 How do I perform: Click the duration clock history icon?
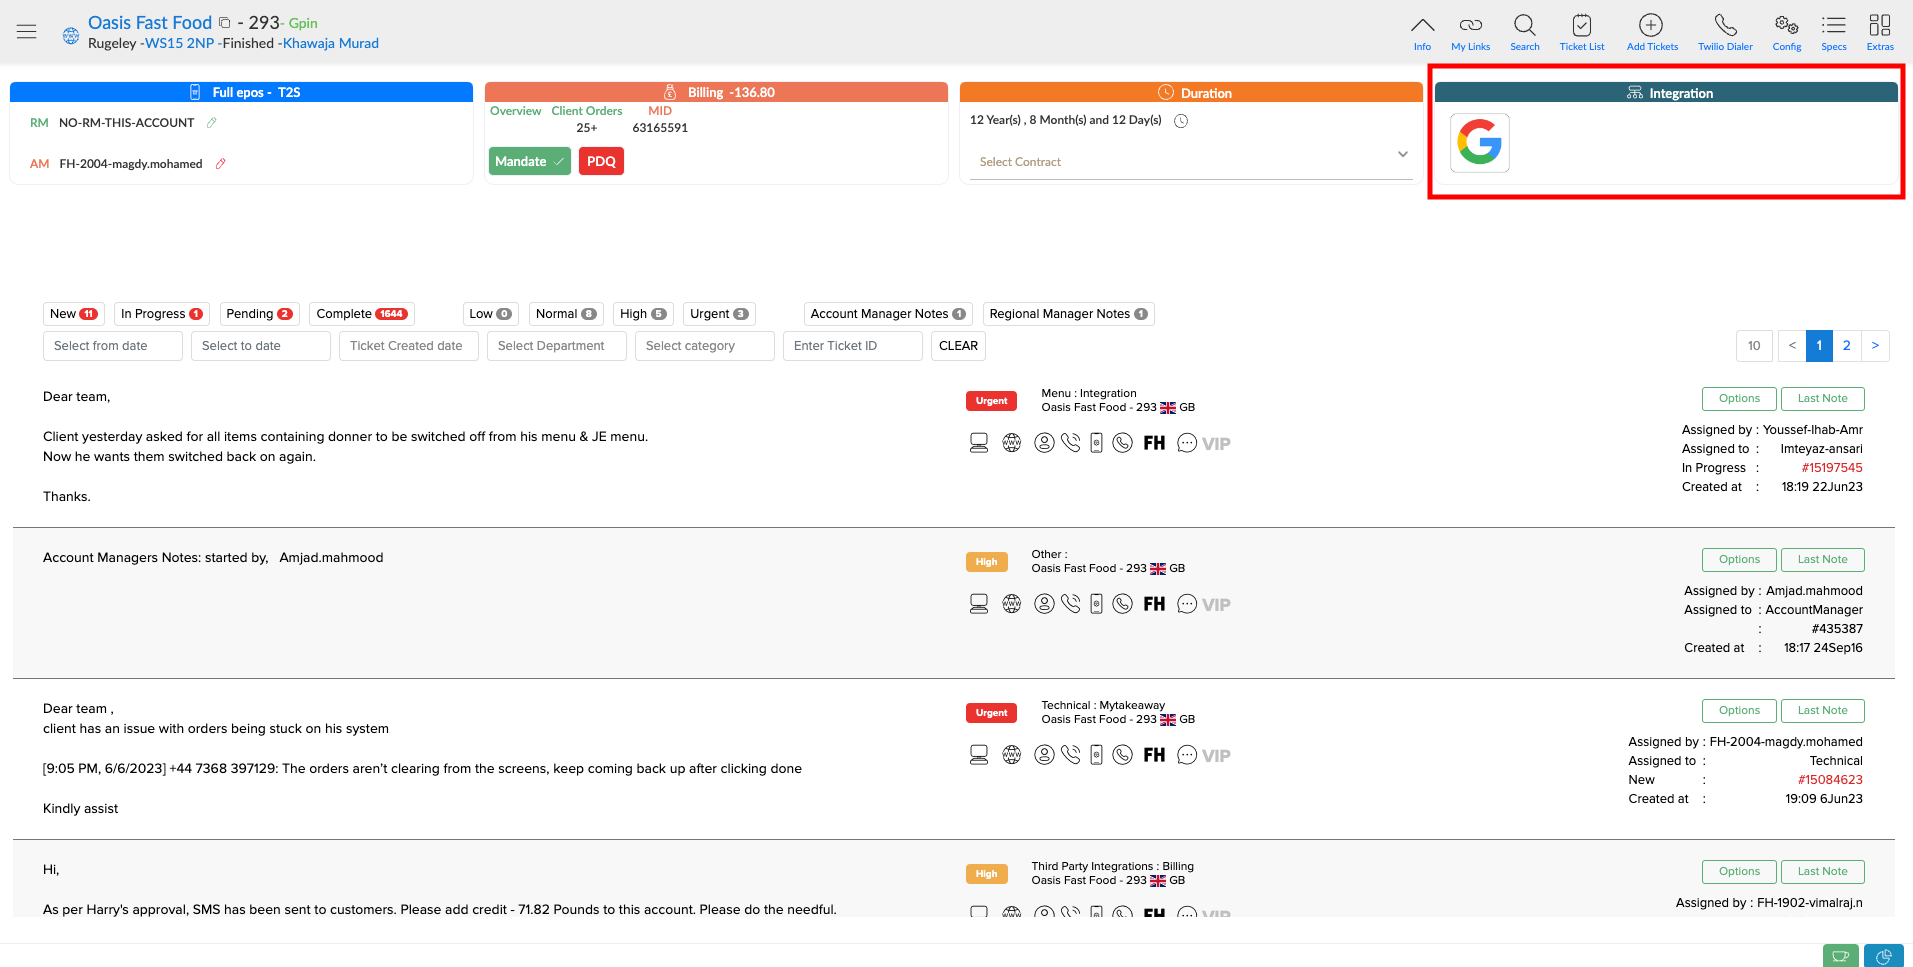click(1181, 121)
